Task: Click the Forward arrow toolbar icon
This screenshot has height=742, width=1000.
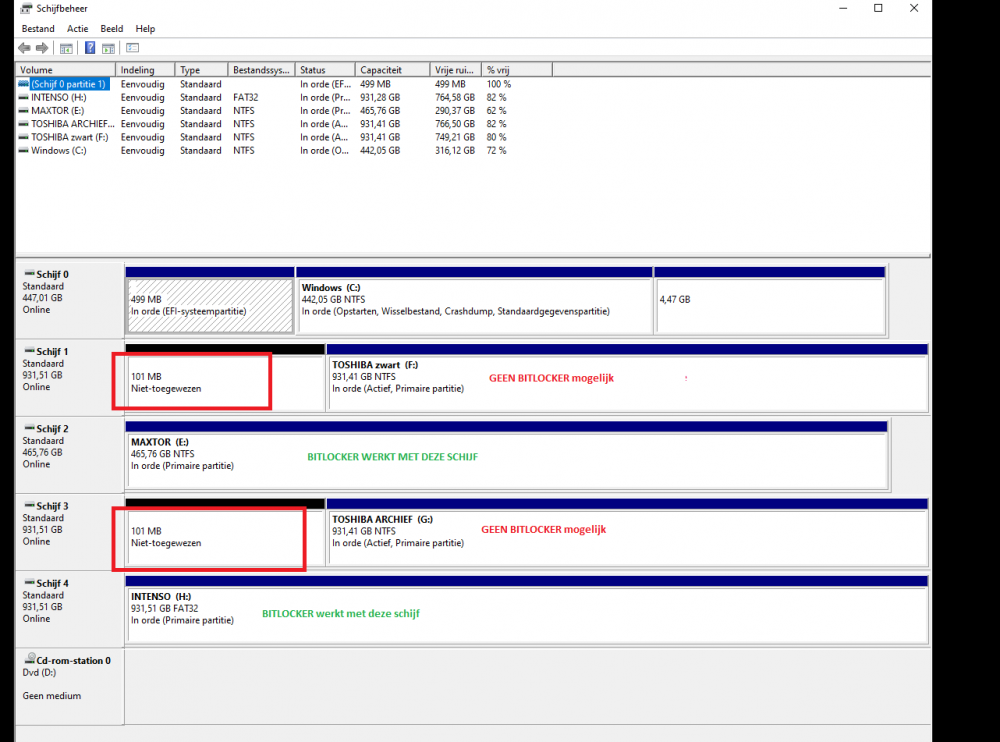Action: tap(42, 48)
